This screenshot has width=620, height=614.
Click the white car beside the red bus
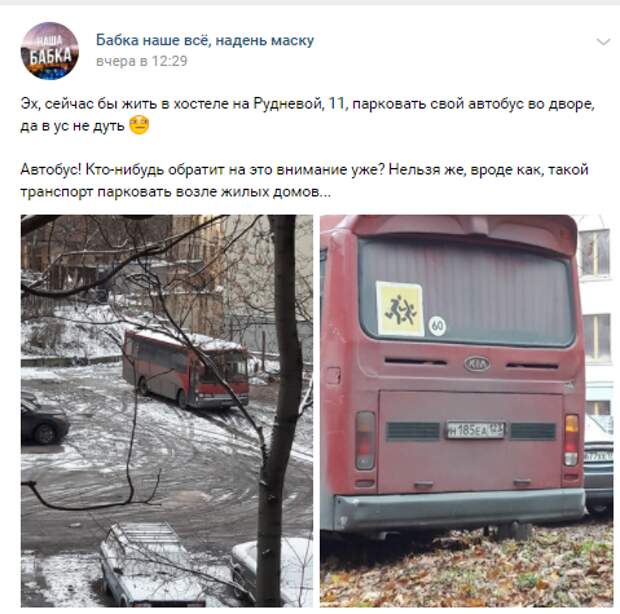[x=599, y=463]
